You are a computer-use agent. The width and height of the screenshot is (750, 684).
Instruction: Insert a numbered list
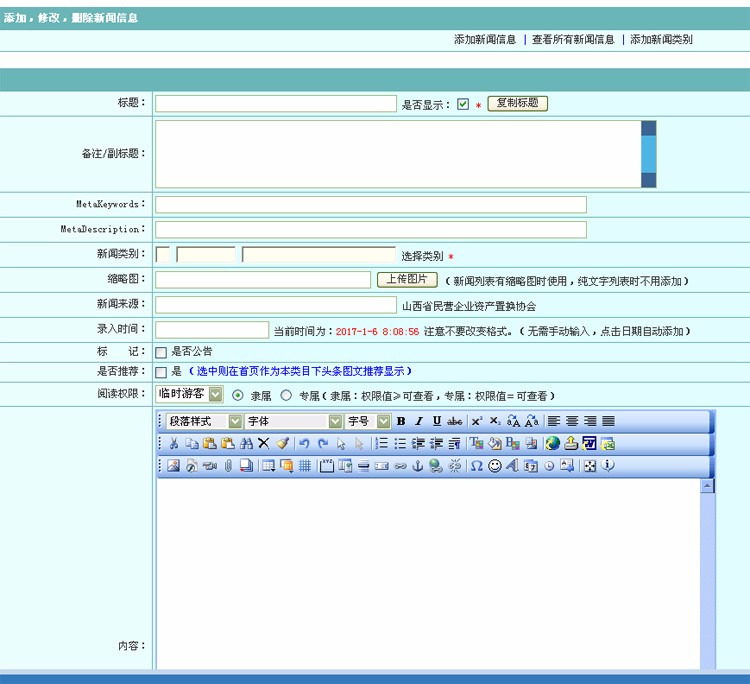click(381, 443)
